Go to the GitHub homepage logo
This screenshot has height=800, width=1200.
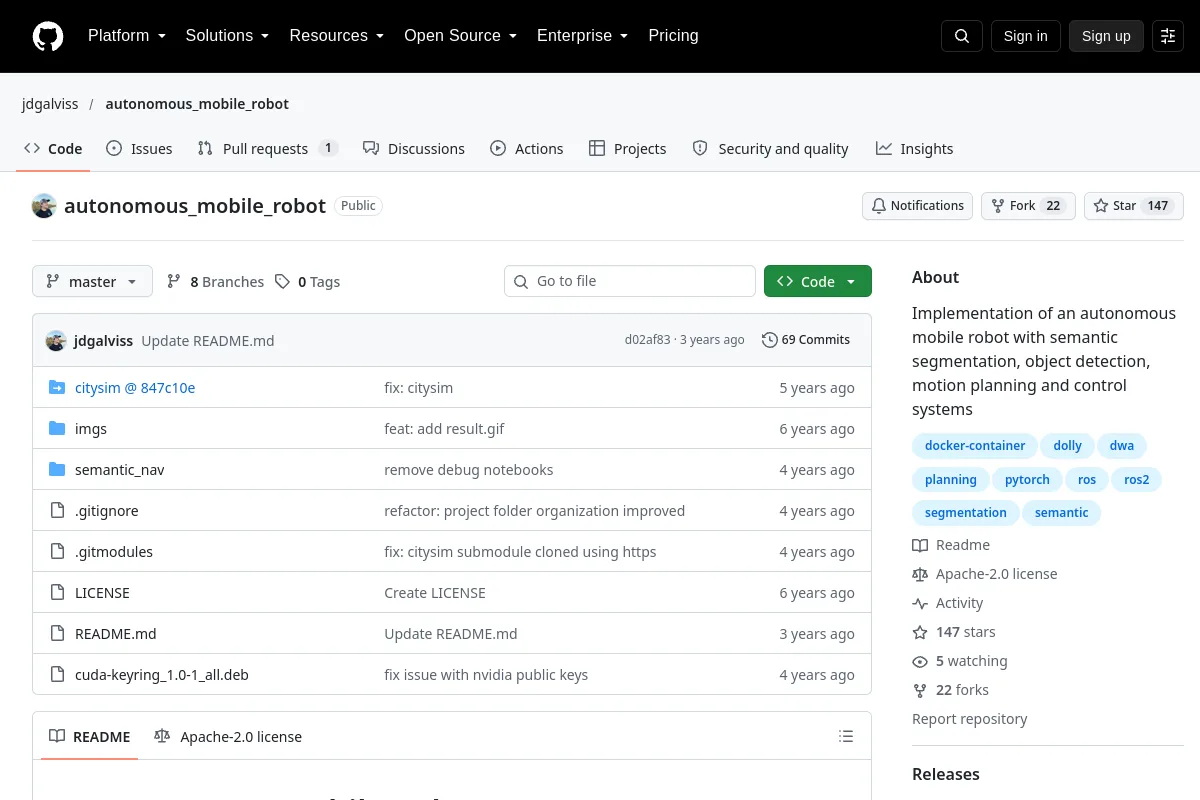48,36
